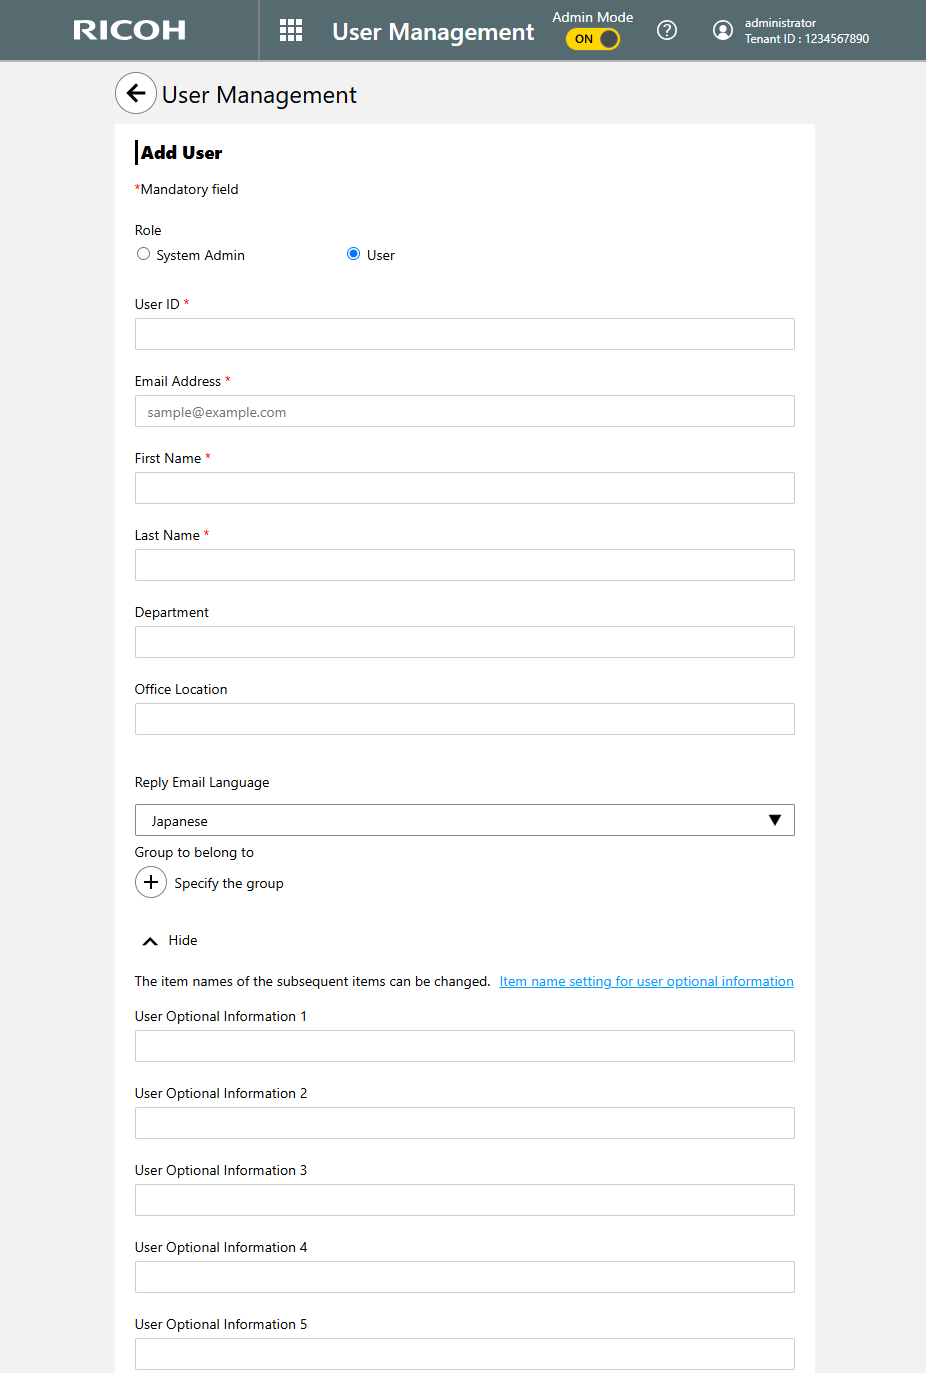Open the Reply Email Language dropdown
The image size is (926, 1373).
464,820
